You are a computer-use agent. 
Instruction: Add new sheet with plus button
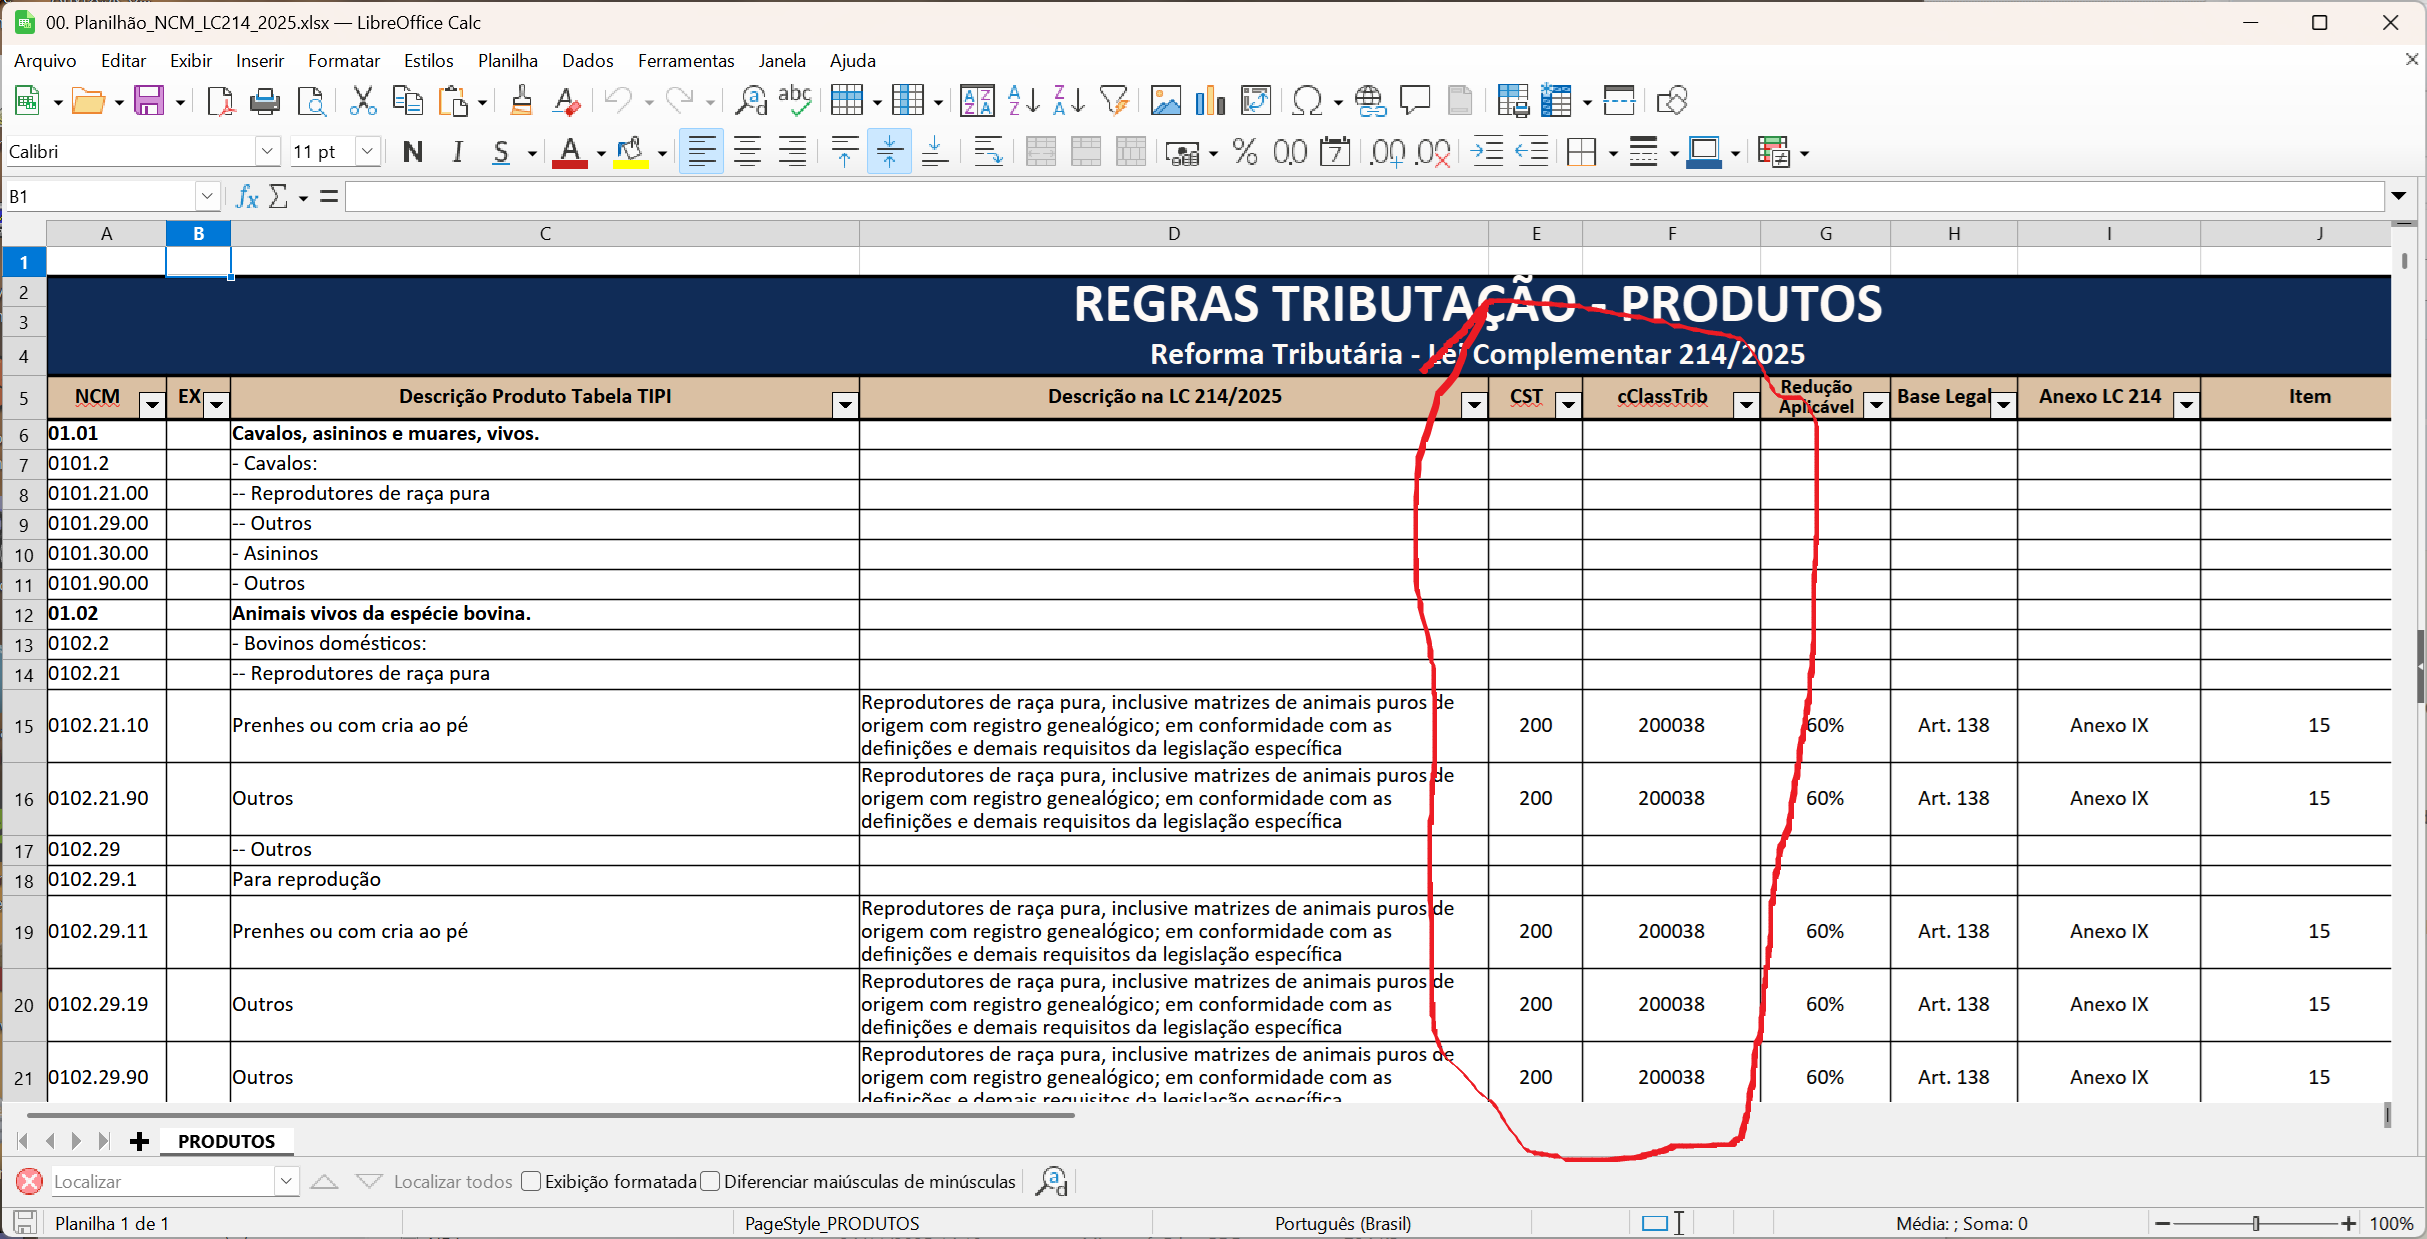click(x=140, y=1141)
